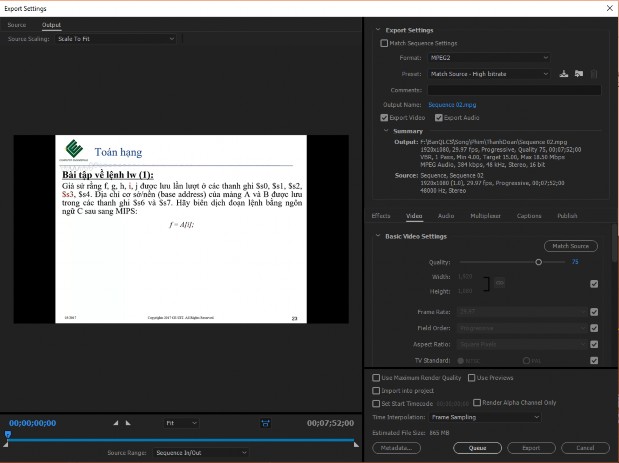Toggle the aspect ratio correction icon

click(x=265, y=423)
